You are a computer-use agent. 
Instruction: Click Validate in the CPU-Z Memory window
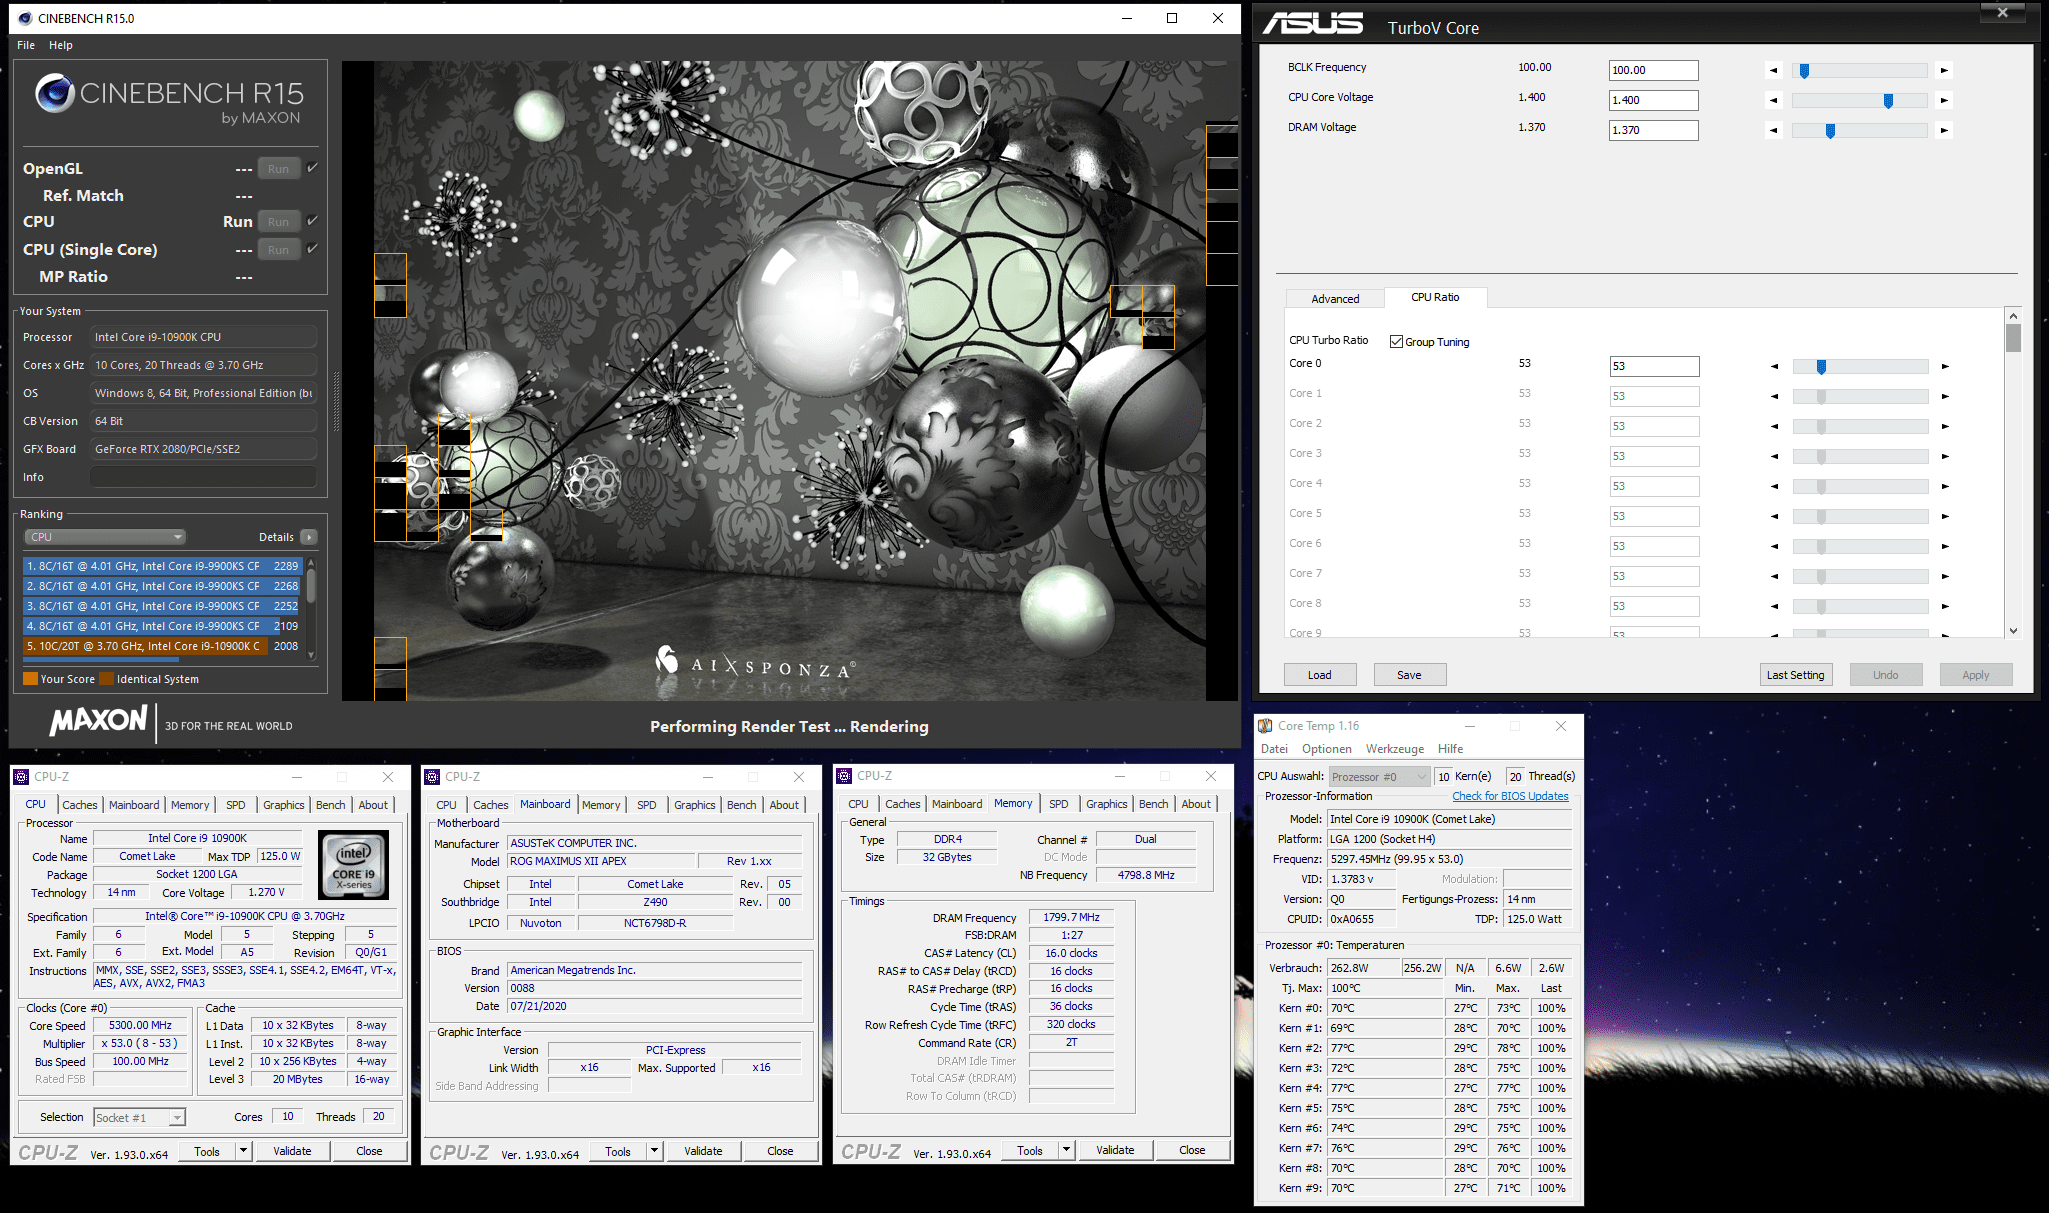pyautogui.click(x=1115, y=1150)
